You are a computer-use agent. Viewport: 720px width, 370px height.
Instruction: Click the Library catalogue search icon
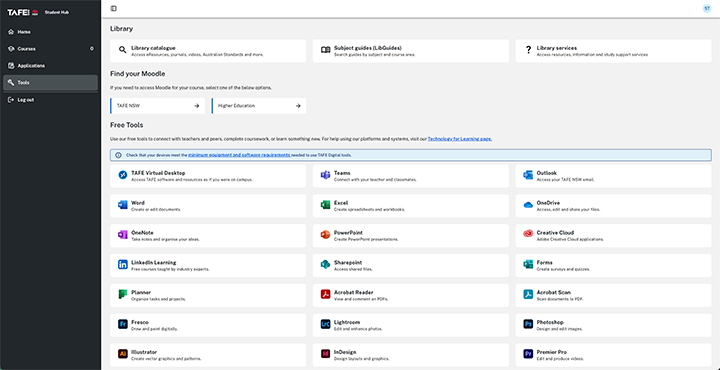(x=123, y=50)
